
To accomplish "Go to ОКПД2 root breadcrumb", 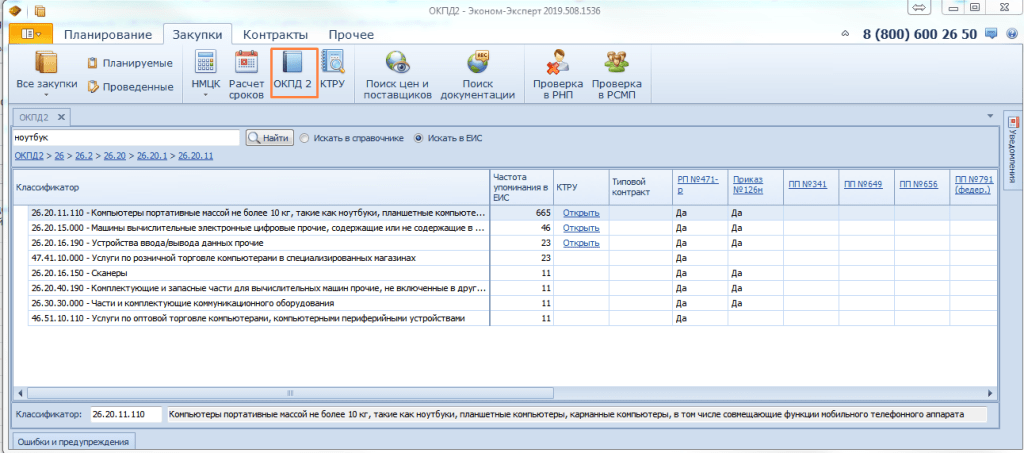I will click(29, 156).
